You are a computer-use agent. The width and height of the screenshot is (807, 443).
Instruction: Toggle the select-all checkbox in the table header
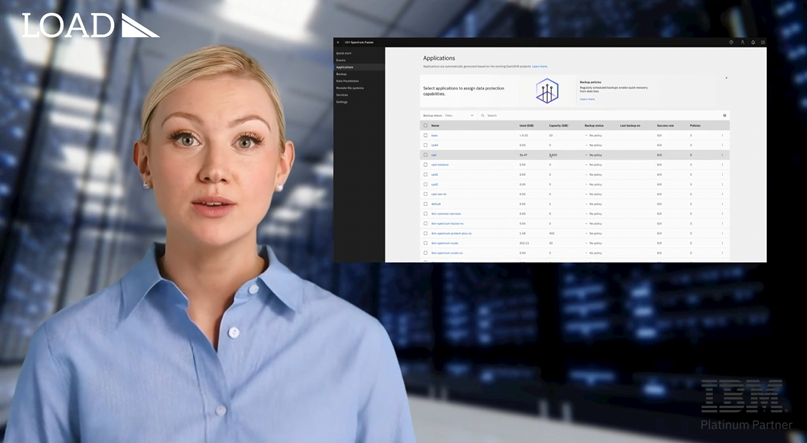click(425, 125)
